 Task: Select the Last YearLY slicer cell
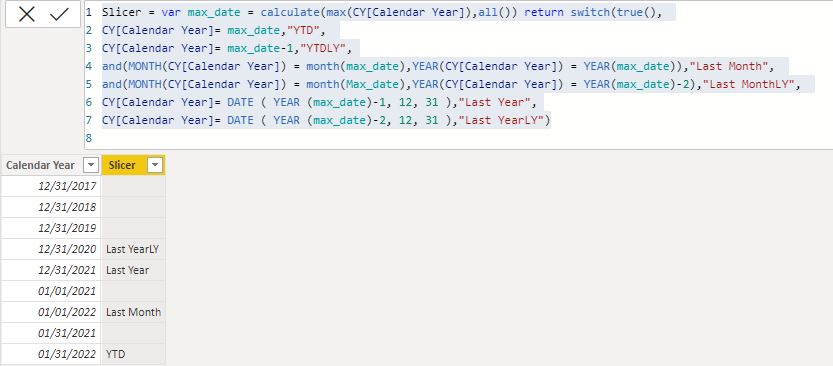tap(133, 249)
